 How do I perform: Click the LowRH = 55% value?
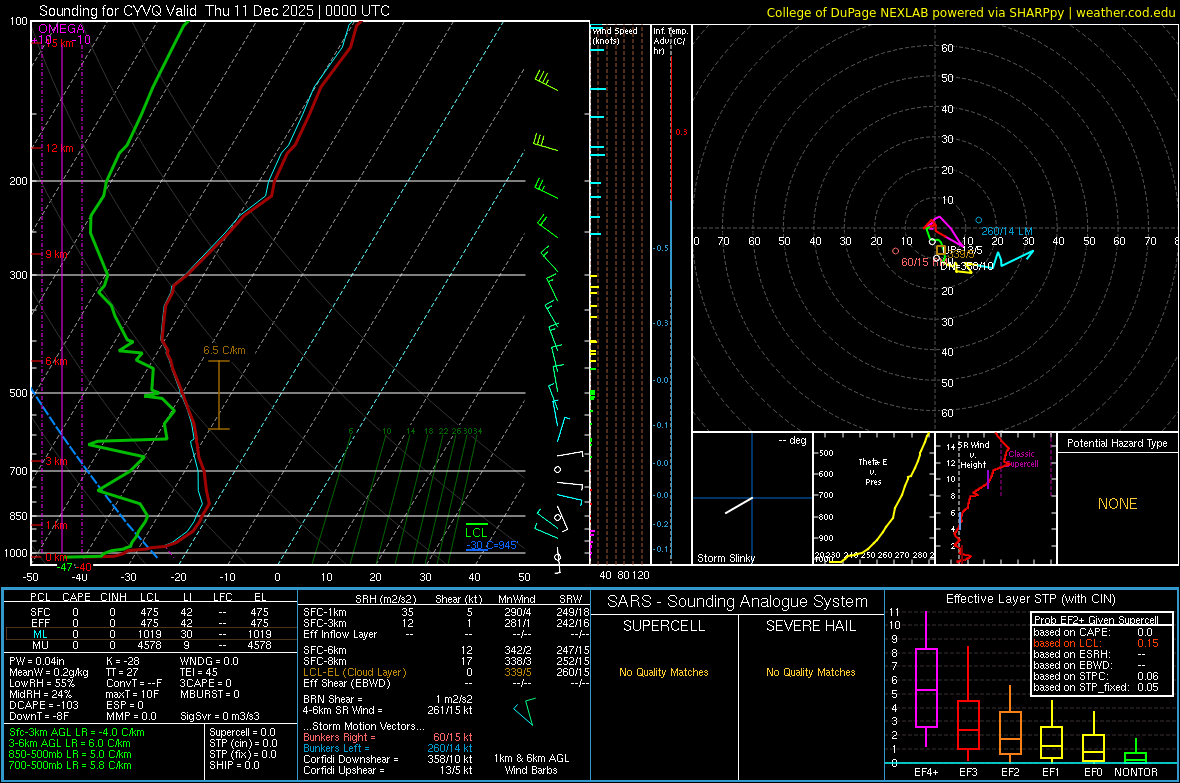pyautogui.click(x=41, y=683)
